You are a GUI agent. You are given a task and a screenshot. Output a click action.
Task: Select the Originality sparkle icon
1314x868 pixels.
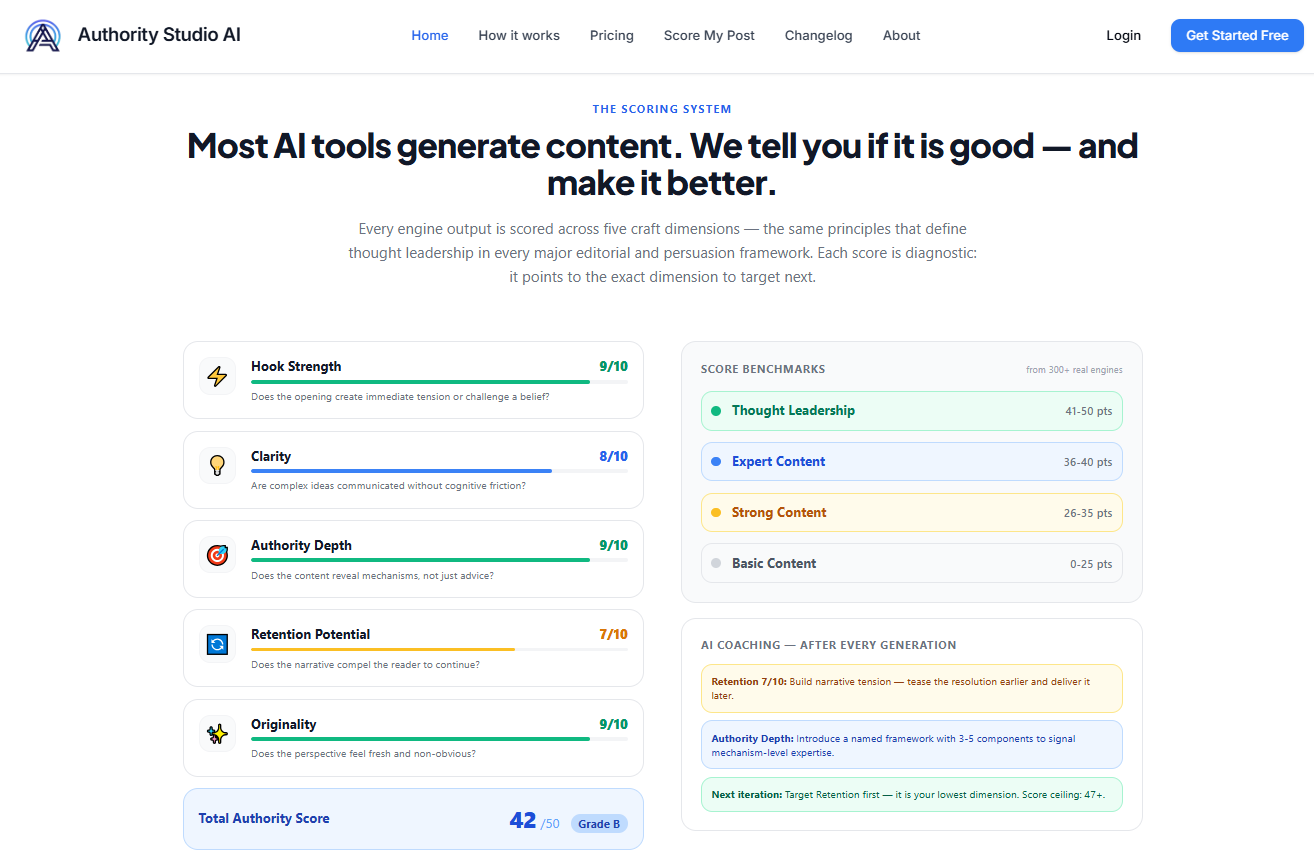217,733
